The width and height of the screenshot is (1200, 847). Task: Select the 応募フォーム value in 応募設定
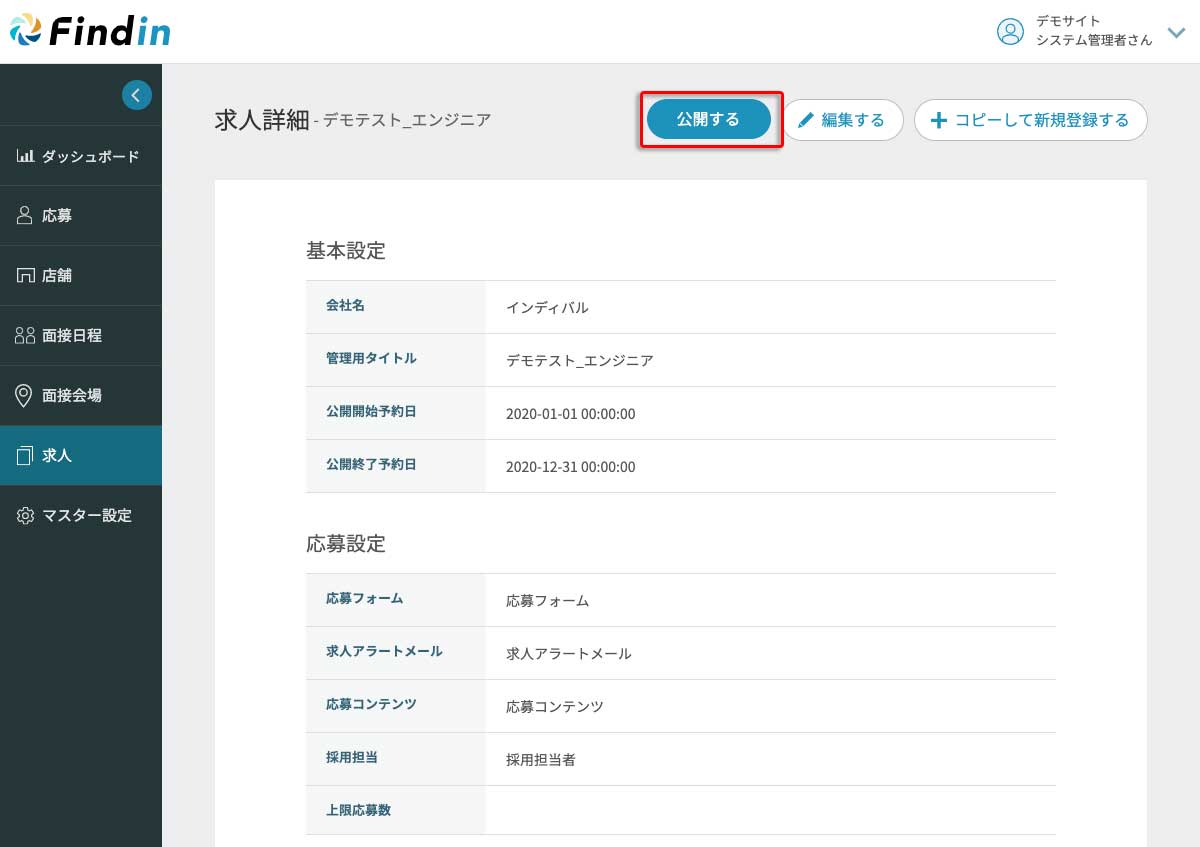(547, 601)
